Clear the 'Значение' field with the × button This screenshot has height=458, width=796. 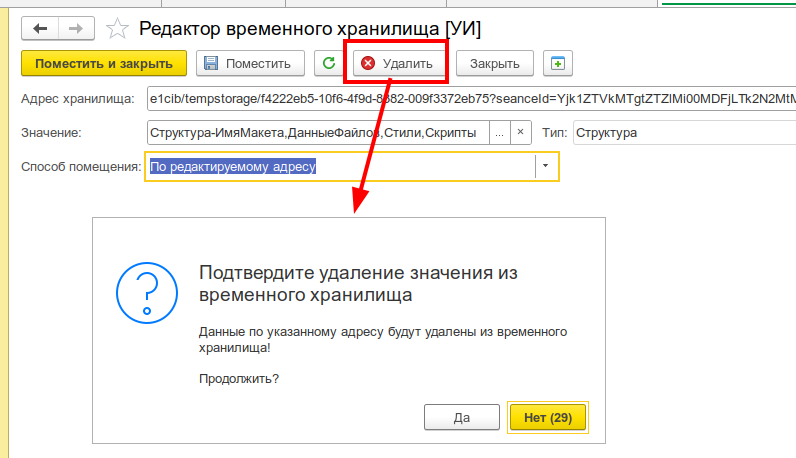pyautogui.click(x=520, y=133)
